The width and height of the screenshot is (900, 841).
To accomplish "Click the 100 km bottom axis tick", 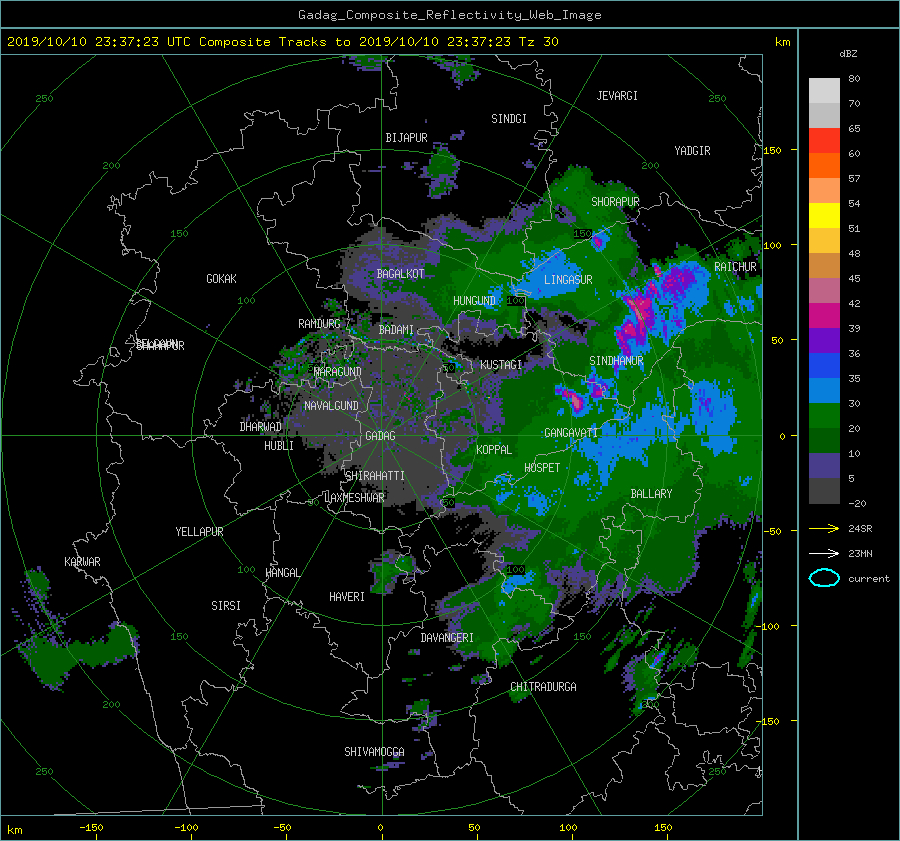I will (568, 828).
